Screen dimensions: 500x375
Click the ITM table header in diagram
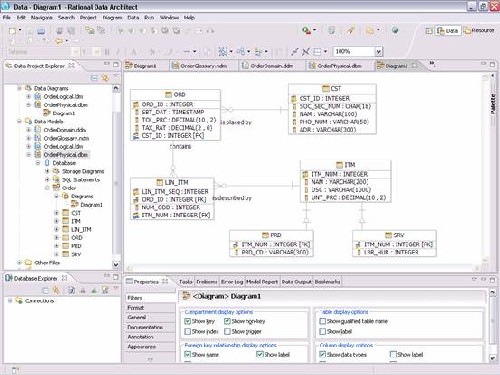(x=346, y=165)
